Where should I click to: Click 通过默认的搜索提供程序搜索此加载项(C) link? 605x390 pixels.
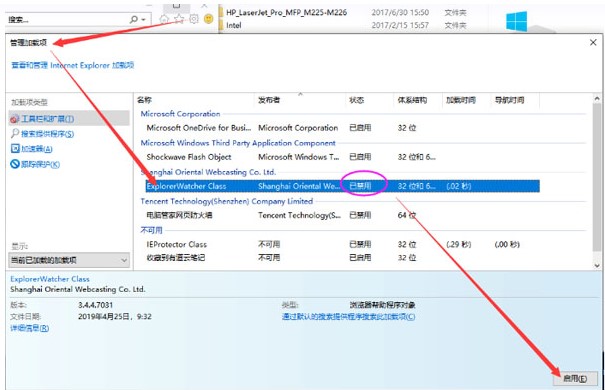[x=348, y=317]
